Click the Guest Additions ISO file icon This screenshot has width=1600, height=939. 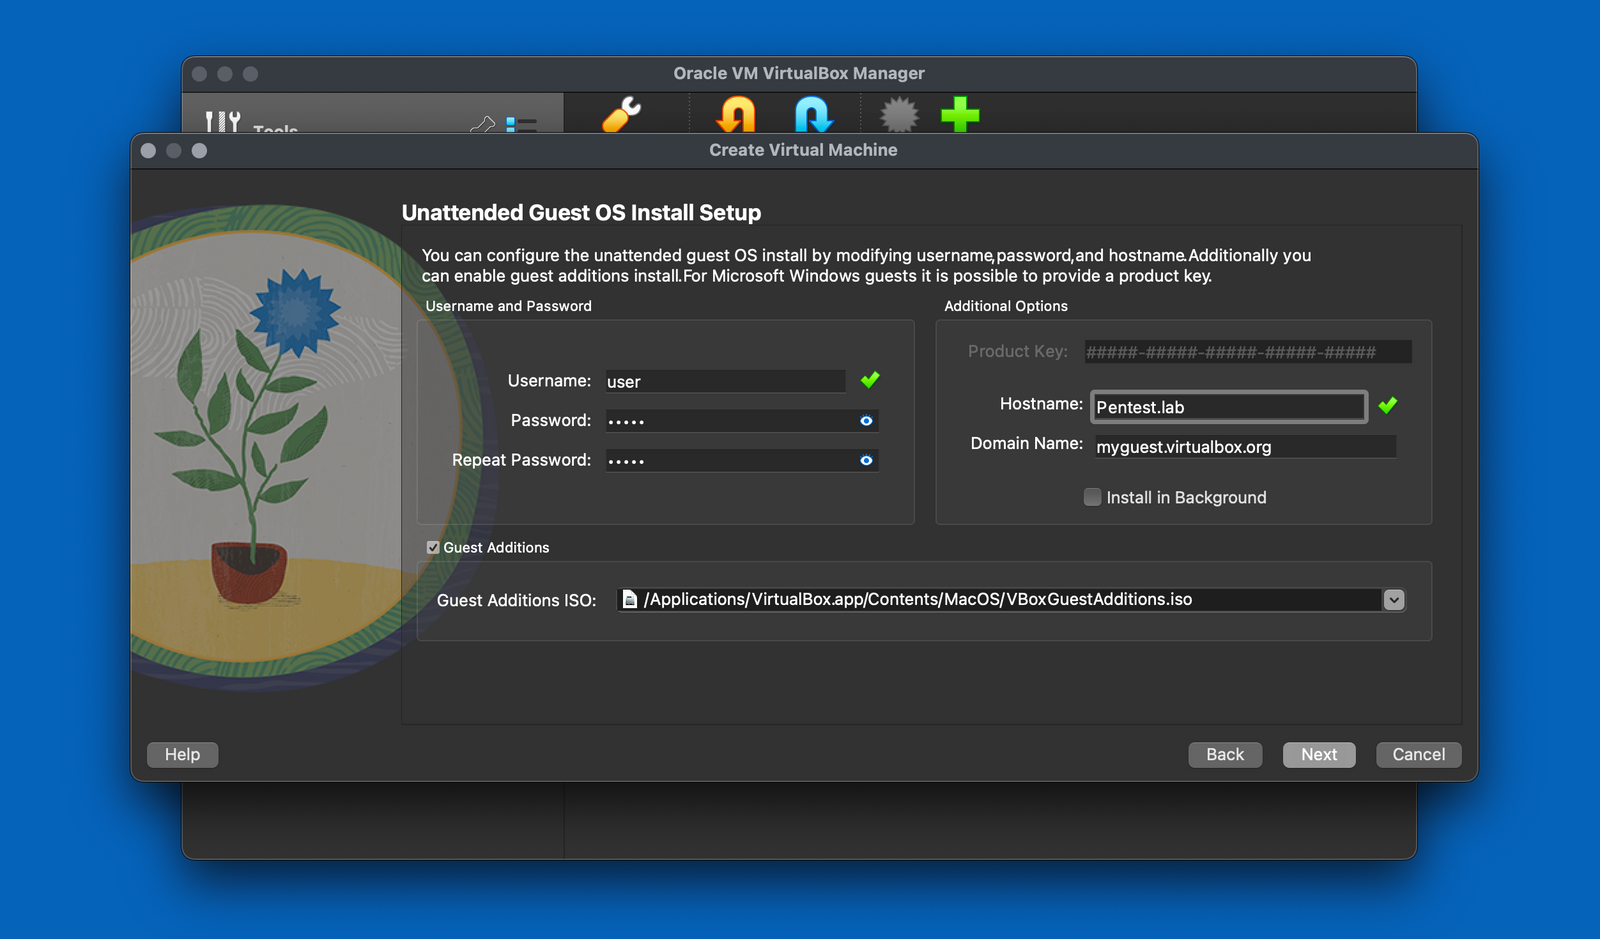629,599
